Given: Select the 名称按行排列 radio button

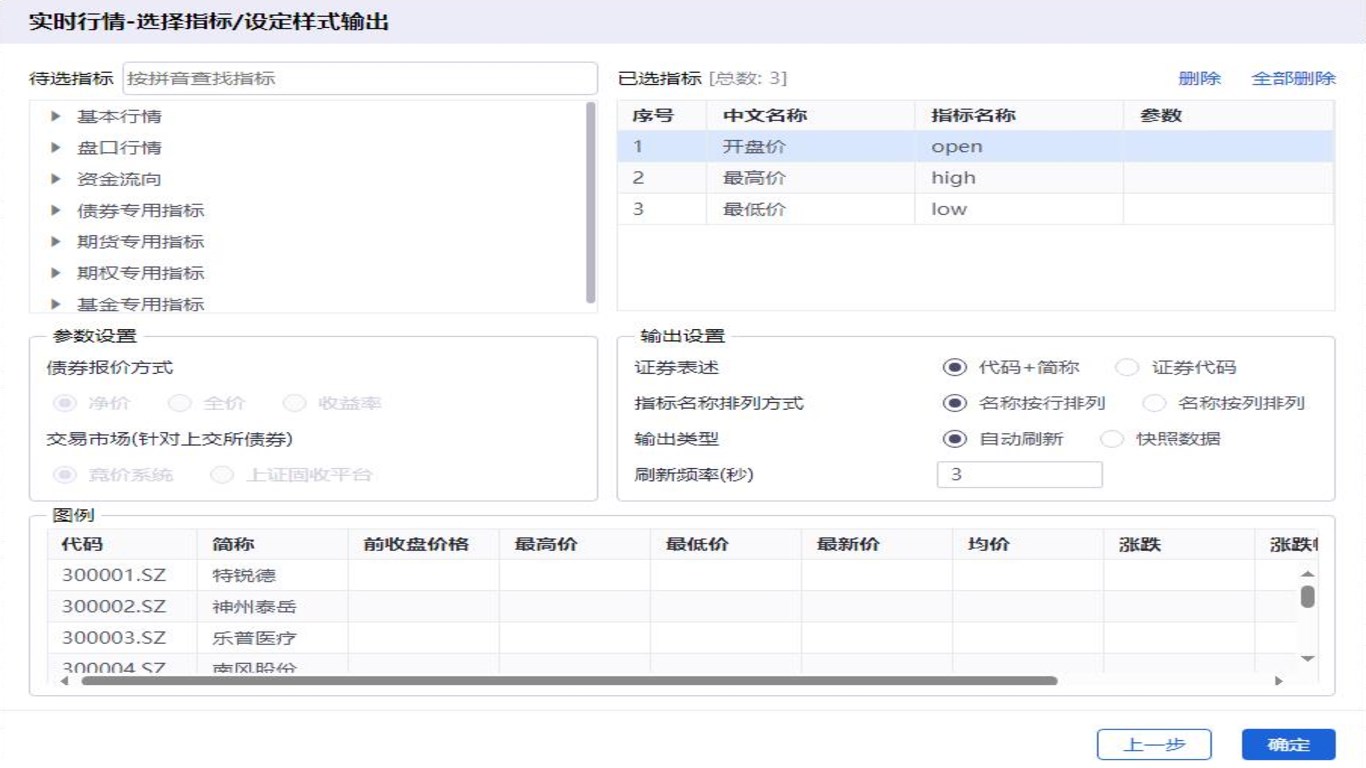Looking at the screenshot, I should [955, 403].
